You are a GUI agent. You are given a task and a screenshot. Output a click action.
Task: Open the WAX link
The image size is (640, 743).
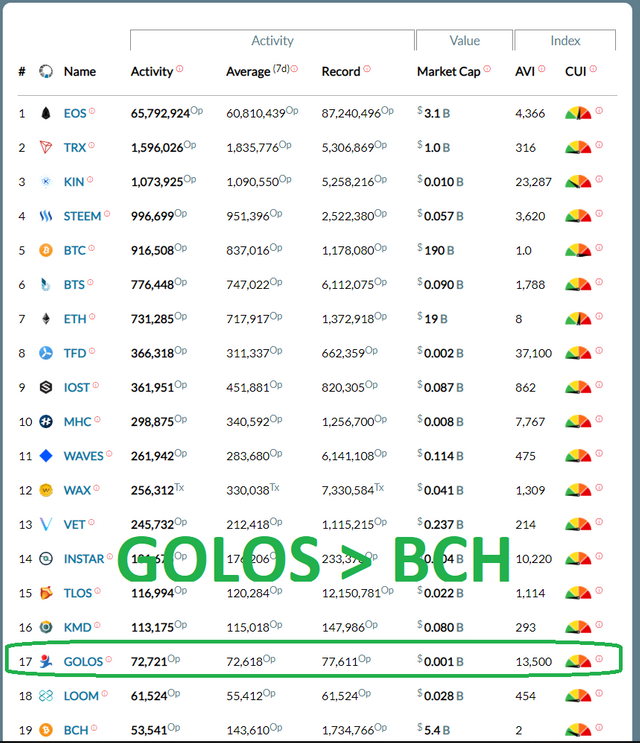[77, 490]
